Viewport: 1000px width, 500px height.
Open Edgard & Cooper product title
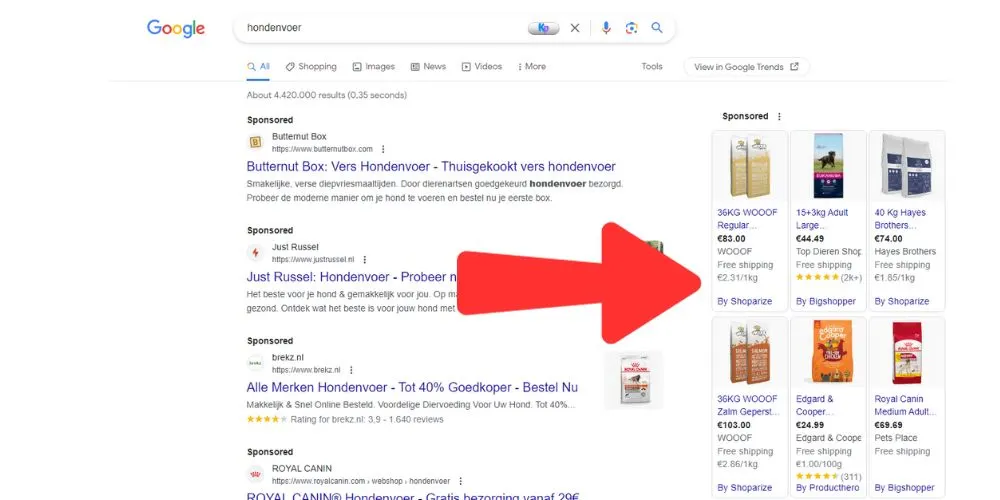(814, 405)
